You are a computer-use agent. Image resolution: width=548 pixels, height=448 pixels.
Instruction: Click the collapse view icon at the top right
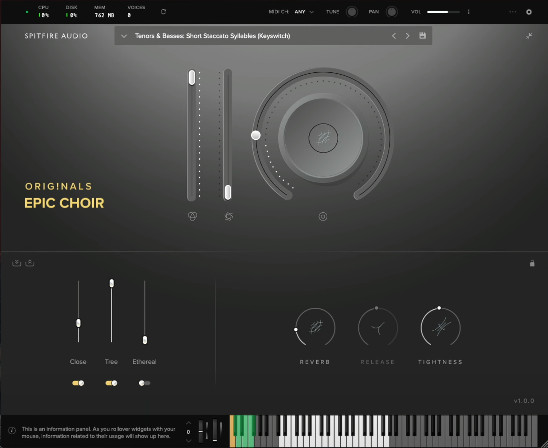529,36
